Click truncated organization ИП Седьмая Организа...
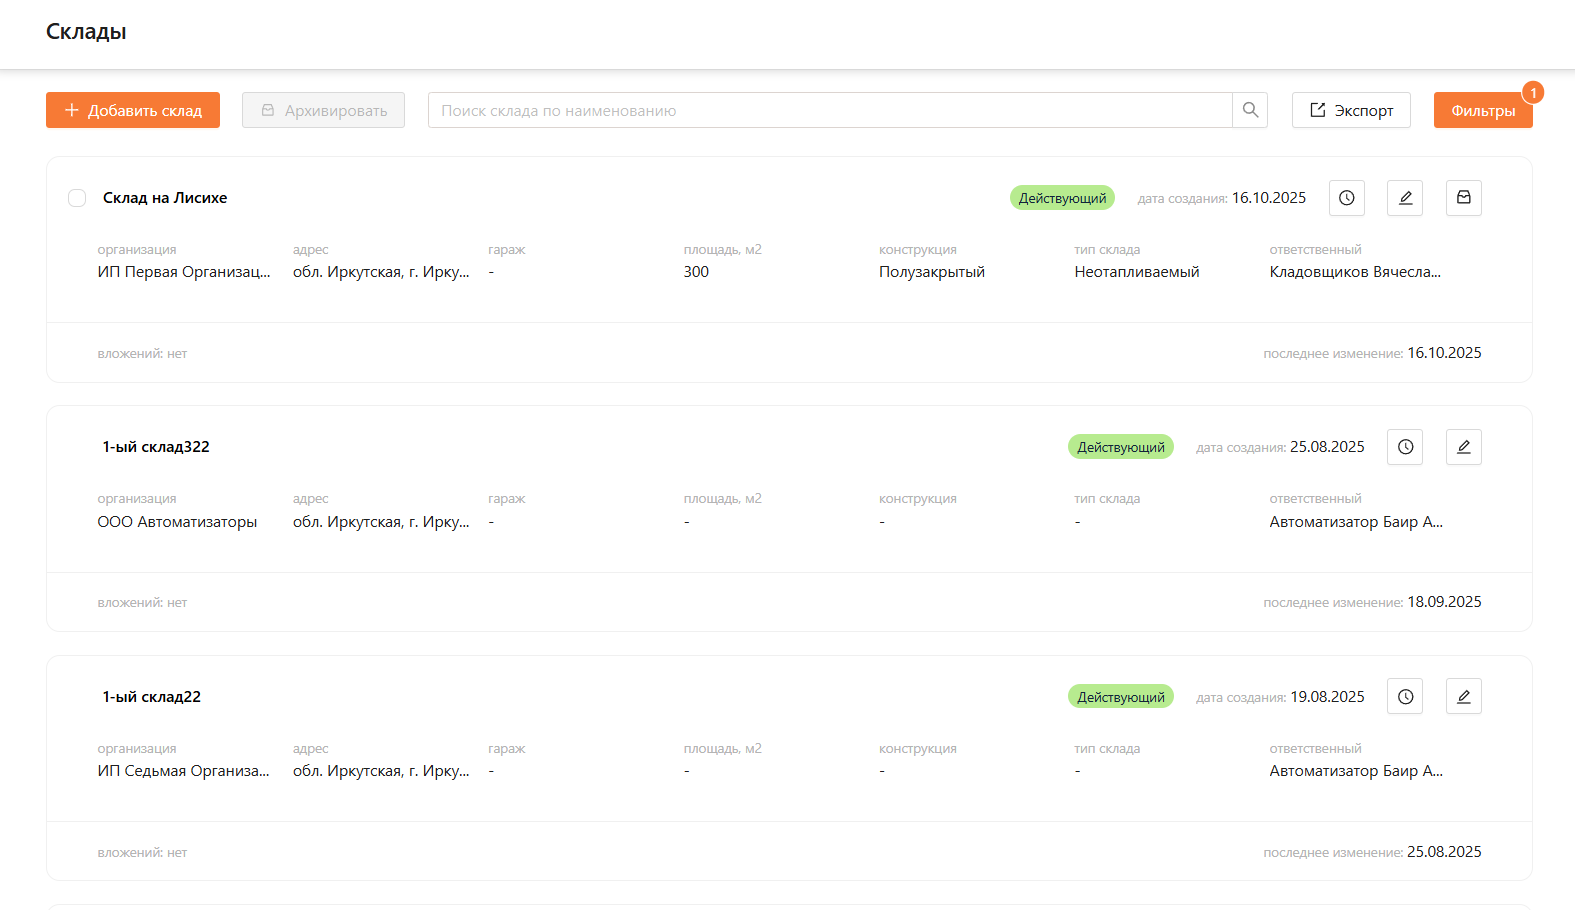Image resolution: width=1575 pixels, height=910 pixels. 183,771
